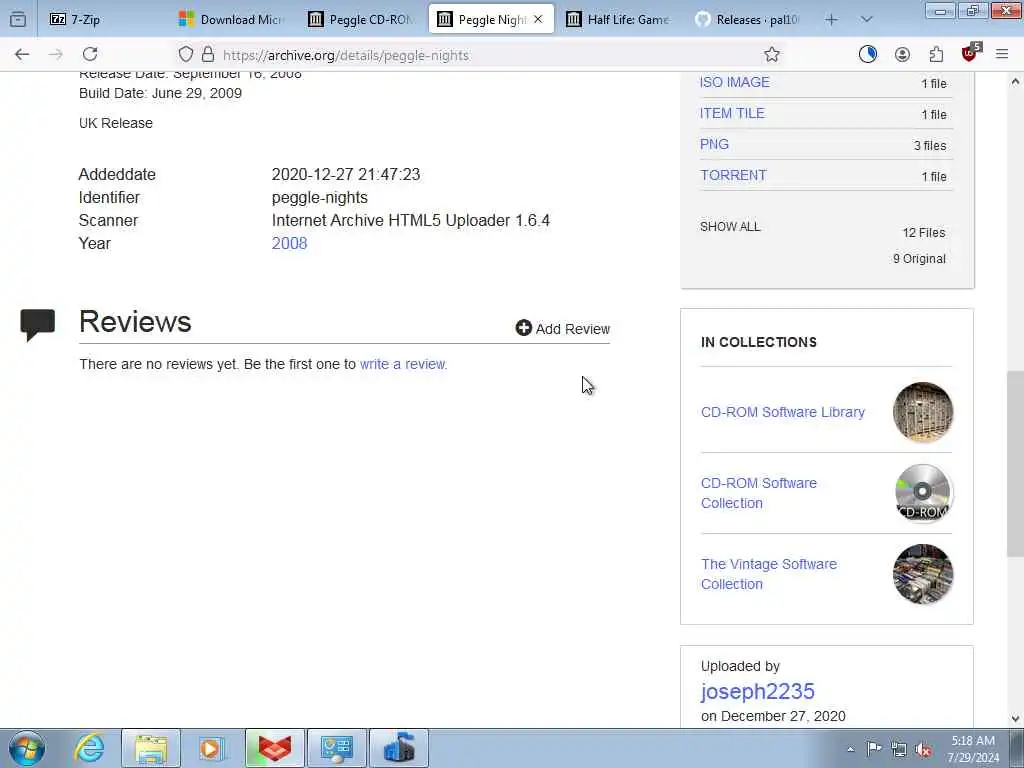Close the Peggle Nights tab

point(538,20)
